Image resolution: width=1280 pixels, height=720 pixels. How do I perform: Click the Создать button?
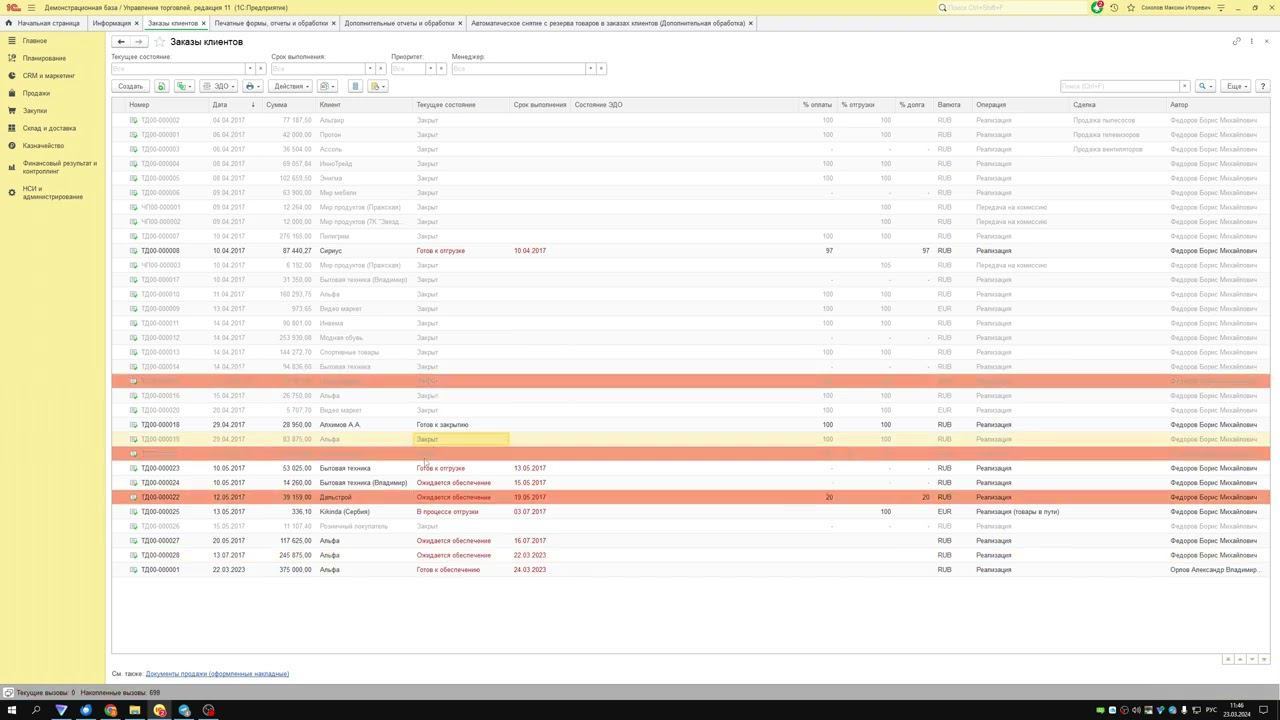pyautogui.click(x=131, y=86)
